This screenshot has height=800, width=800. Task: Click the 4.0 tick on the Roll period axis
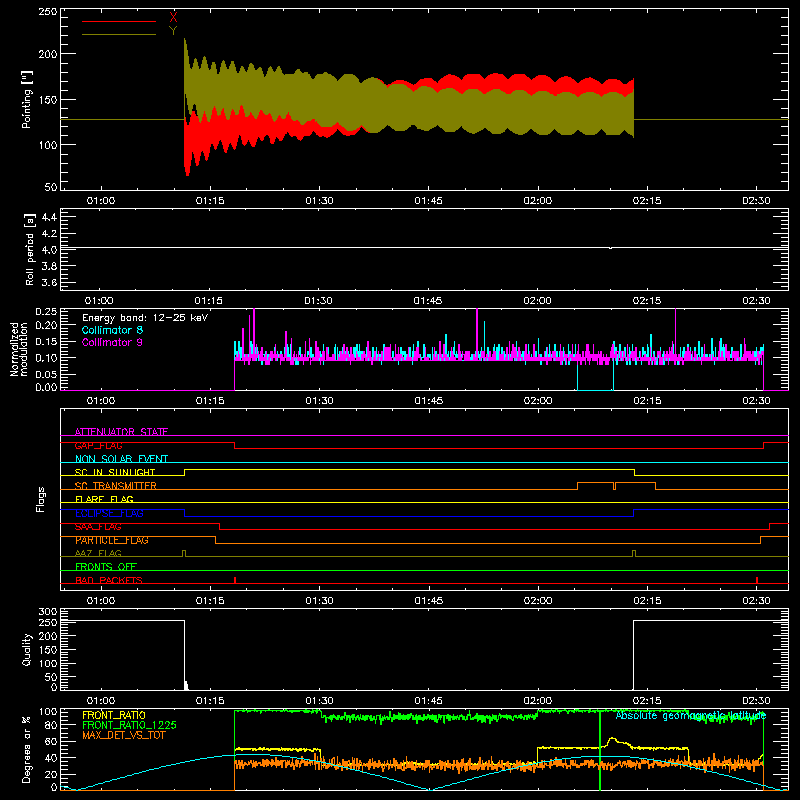click(49, 250)
